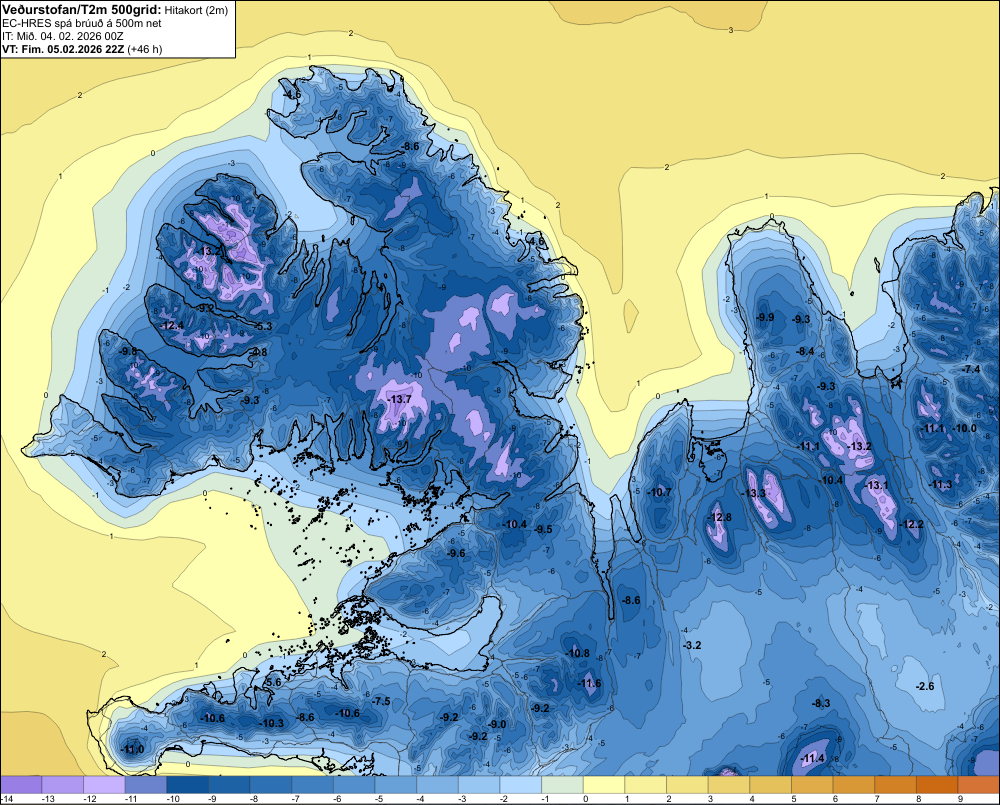Click the legend swatch labeled -10
The image size is (1000, 805).
(188, 784)
